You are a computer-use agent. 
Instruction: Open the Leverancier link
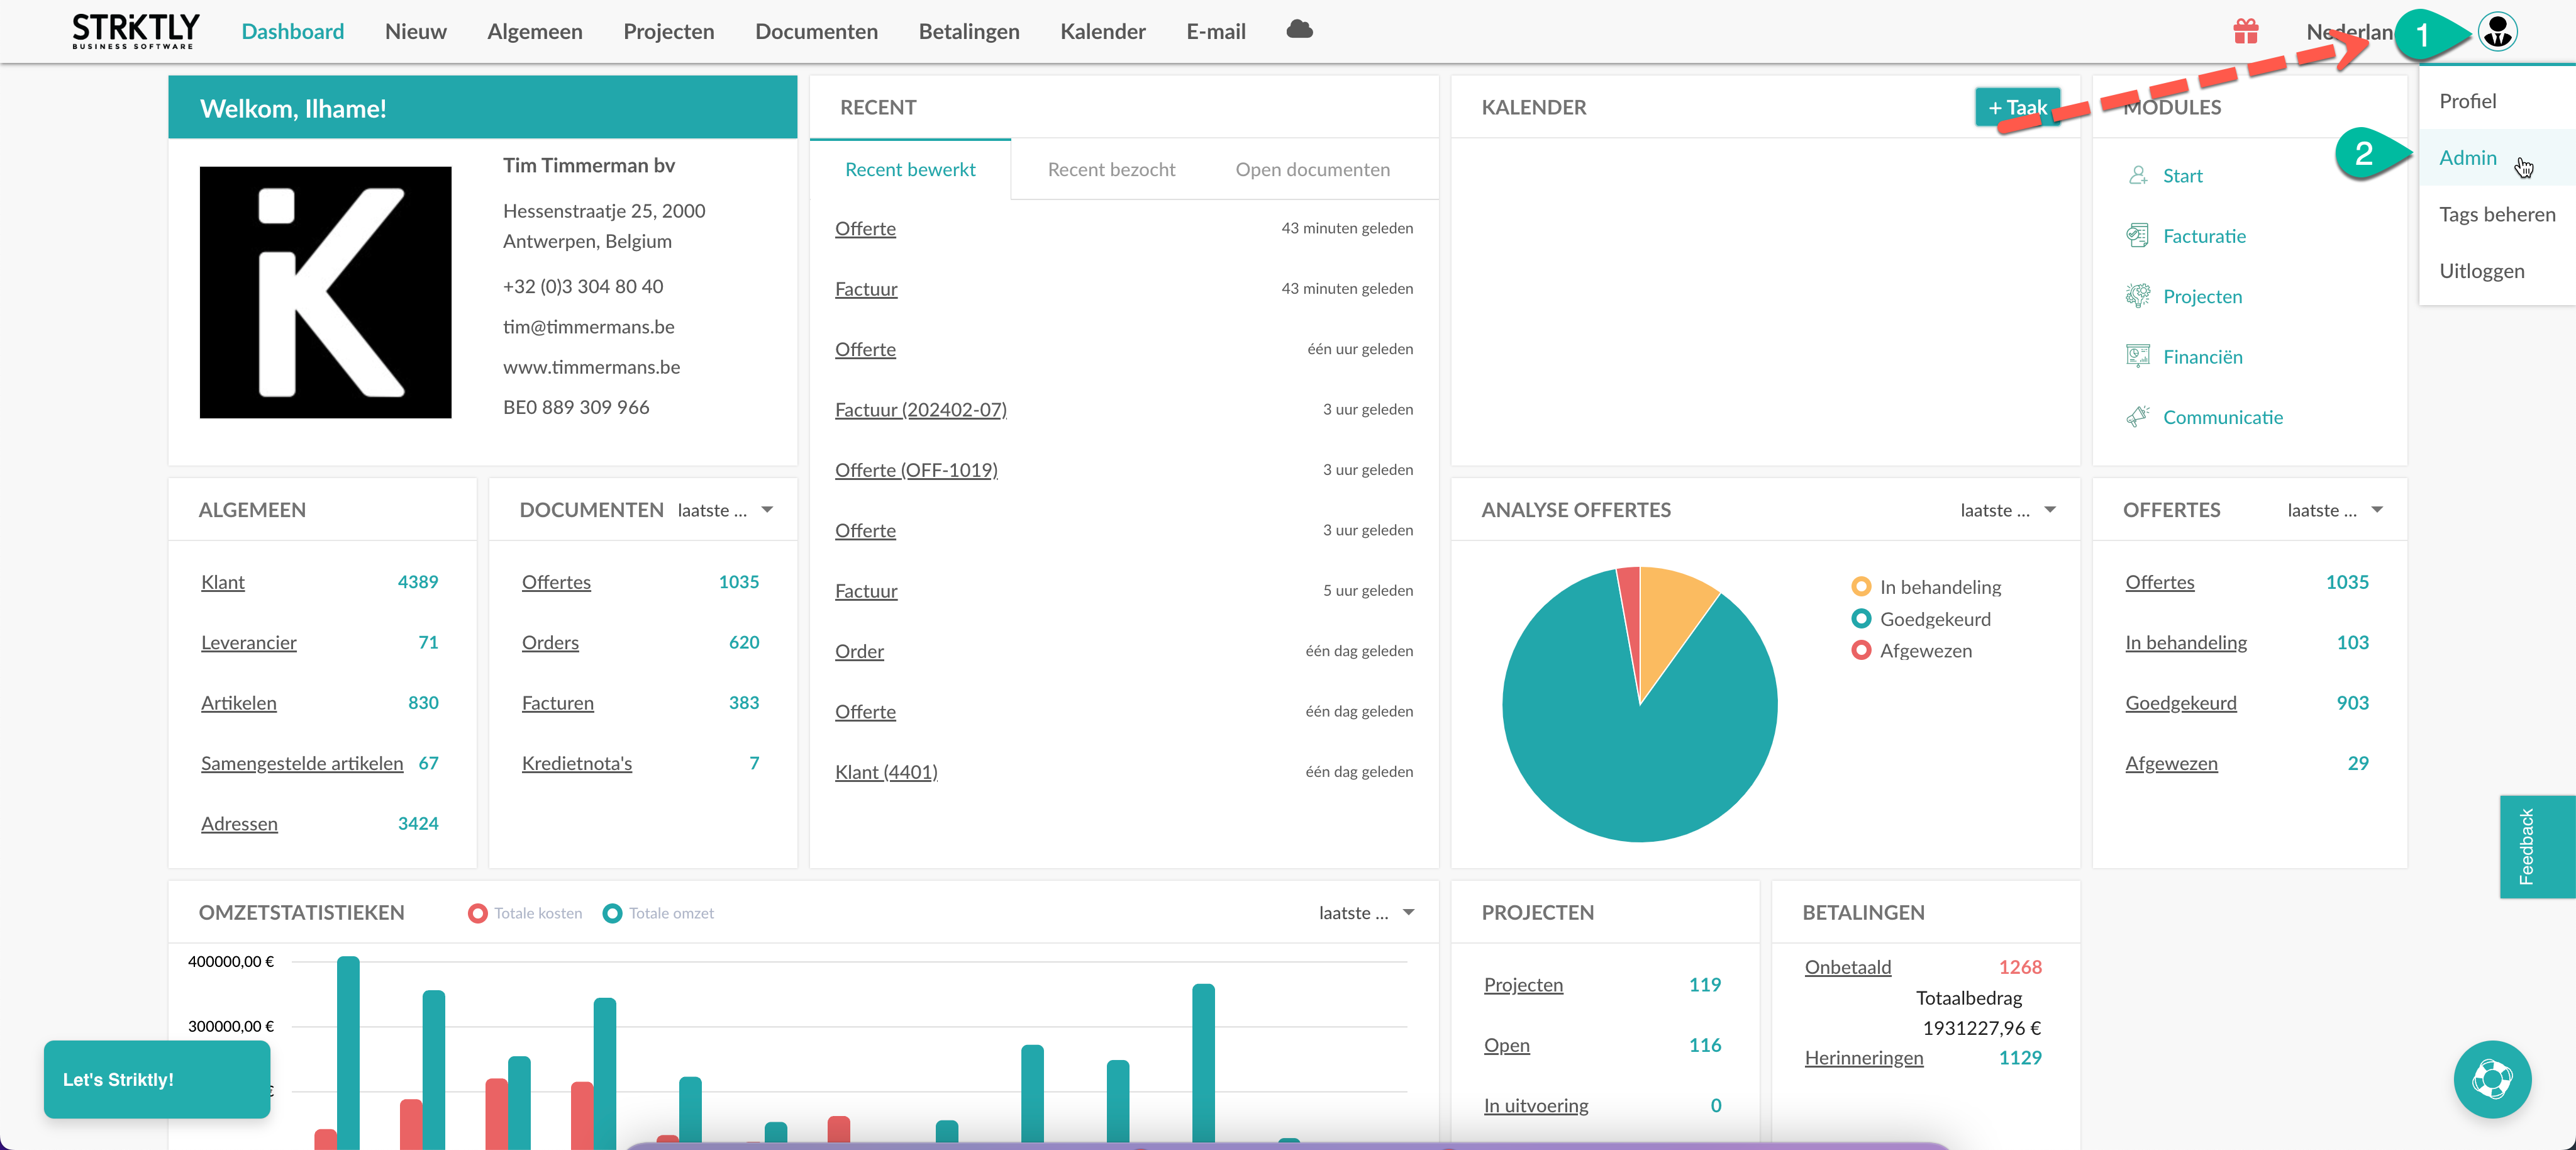pos(249,642)
